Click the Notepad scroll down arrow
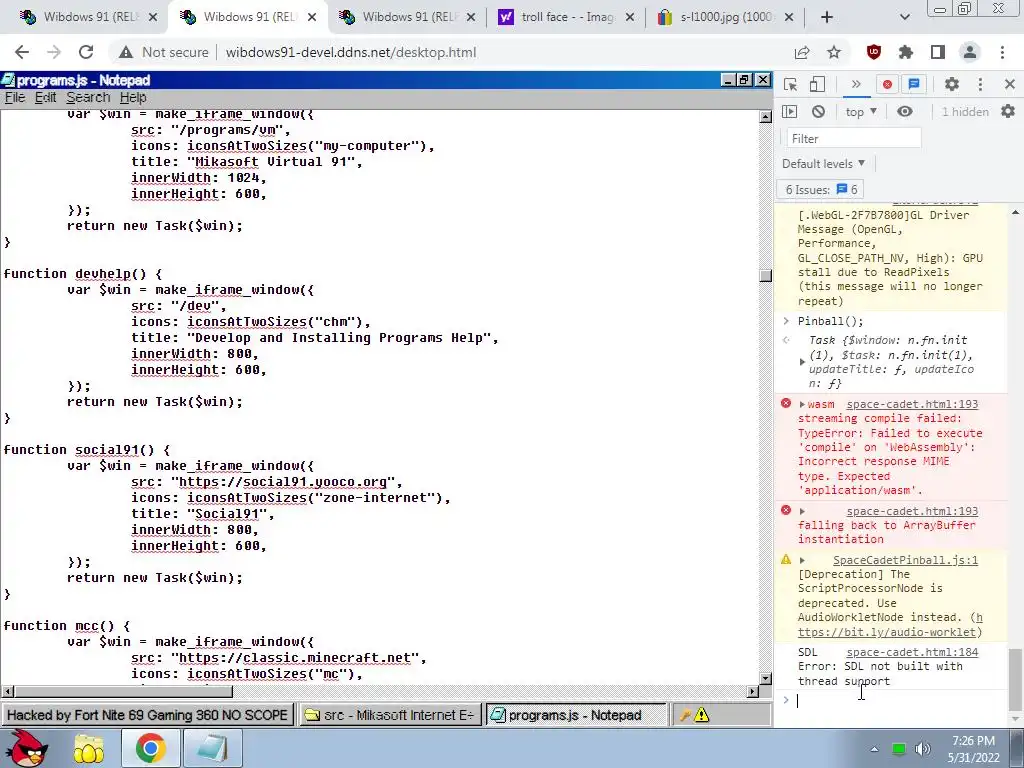 coord(765,679)
